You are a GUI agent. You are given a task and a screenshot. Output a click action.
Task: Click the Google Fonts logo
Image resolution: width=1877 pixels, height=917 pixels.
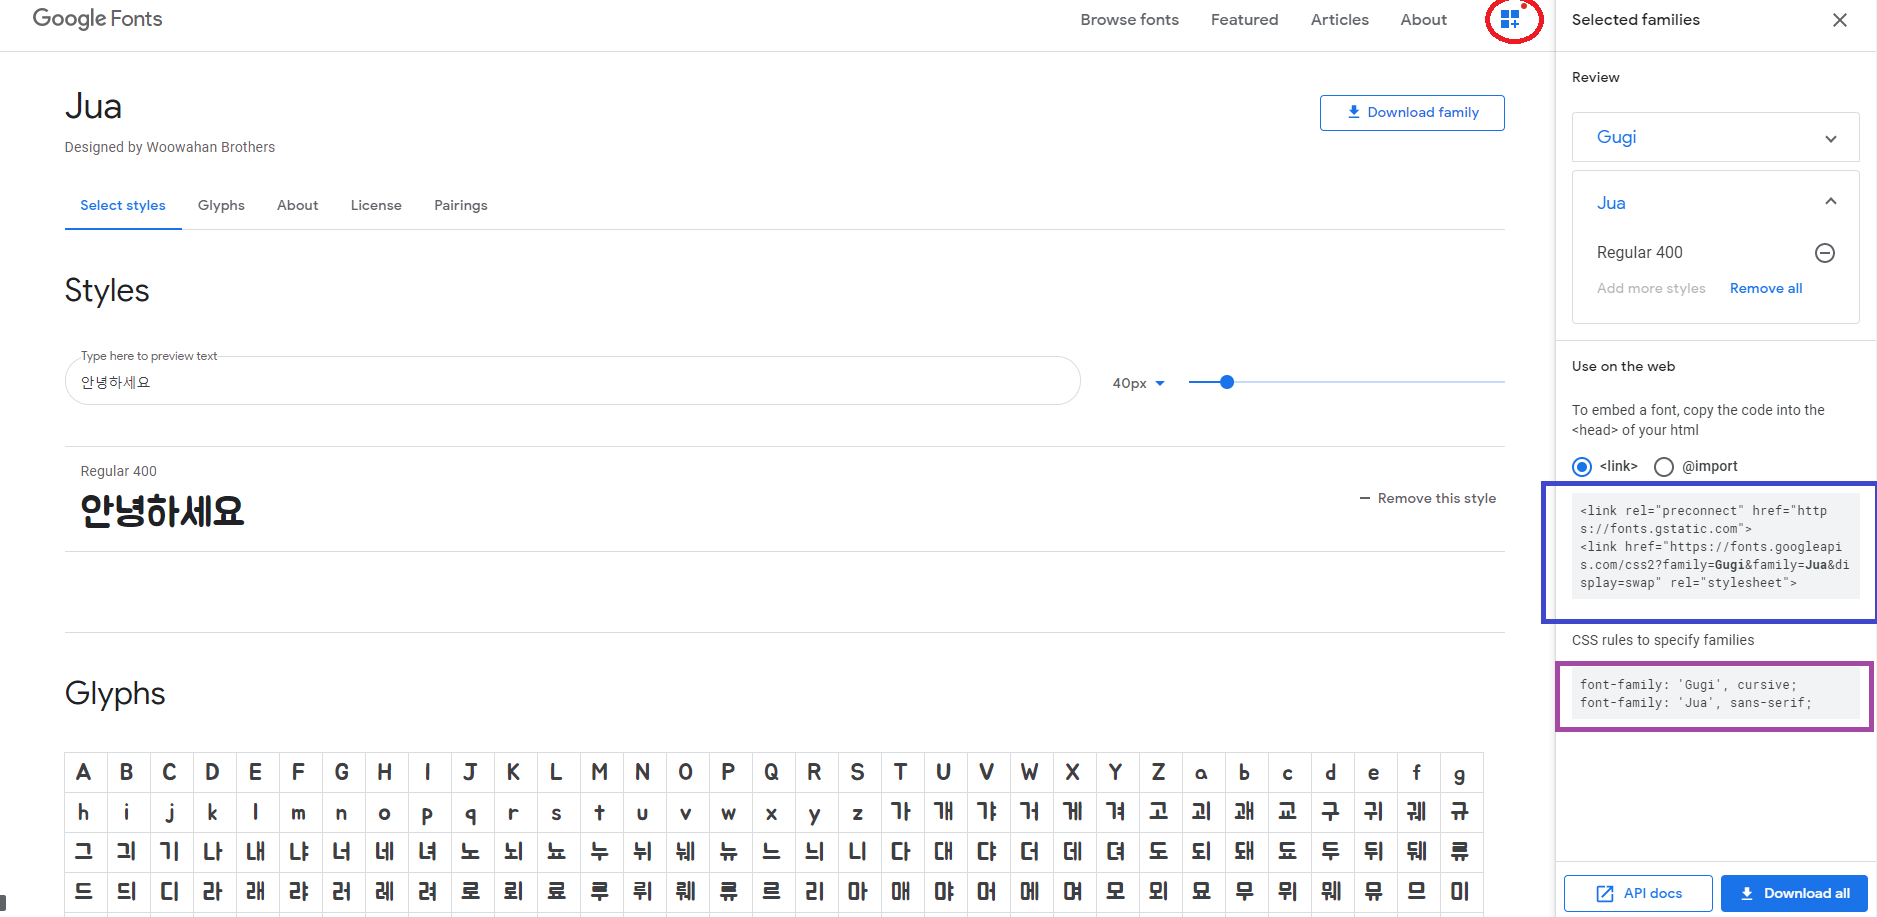[x=97, y=19]
